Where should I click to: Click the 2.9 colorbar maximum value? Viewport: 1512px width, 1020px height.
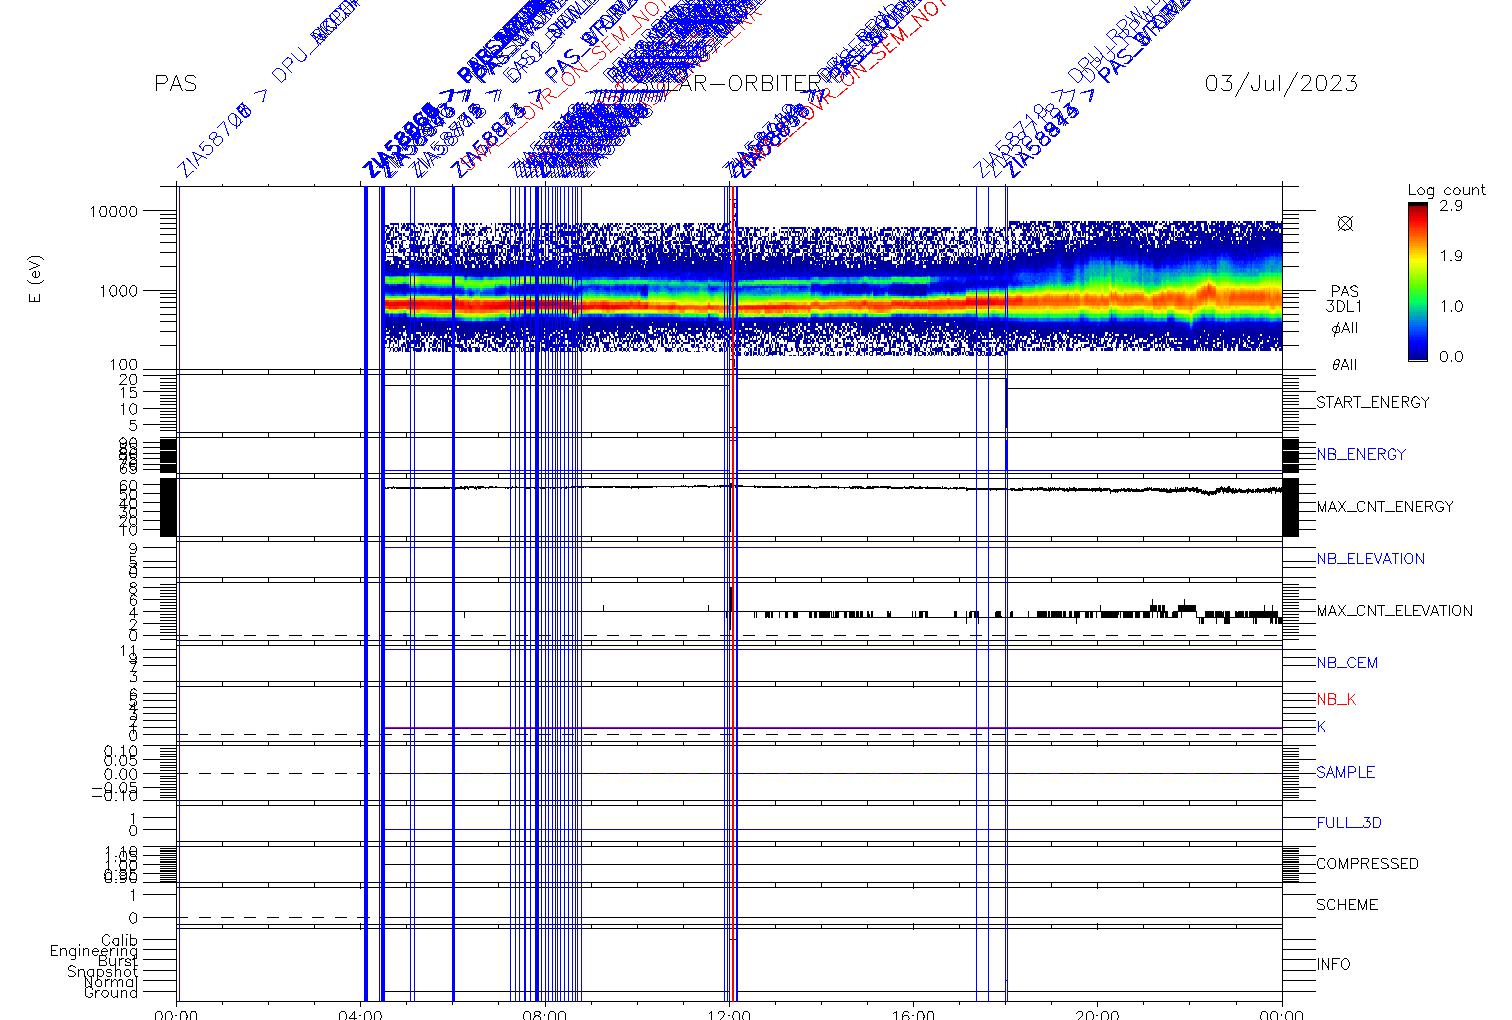[x=1450, y=206]
